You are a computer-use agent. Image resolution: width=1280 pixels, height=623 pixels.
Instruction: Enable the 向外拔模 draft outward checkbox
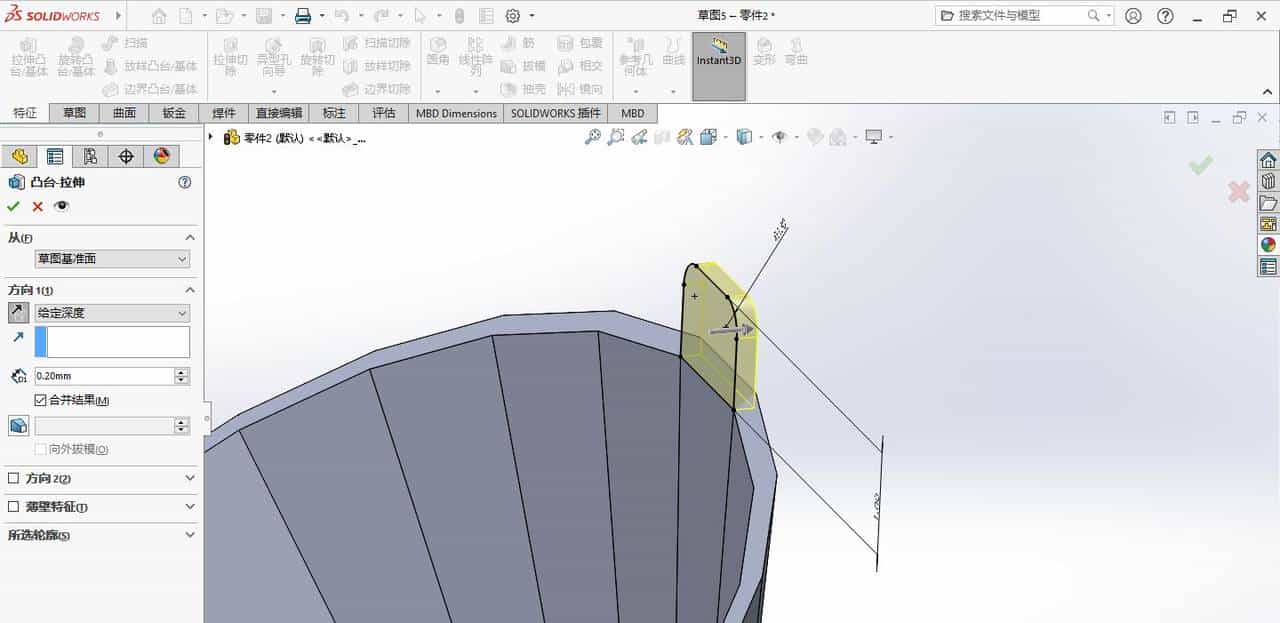pyautogui.click(x=39, y=450)
